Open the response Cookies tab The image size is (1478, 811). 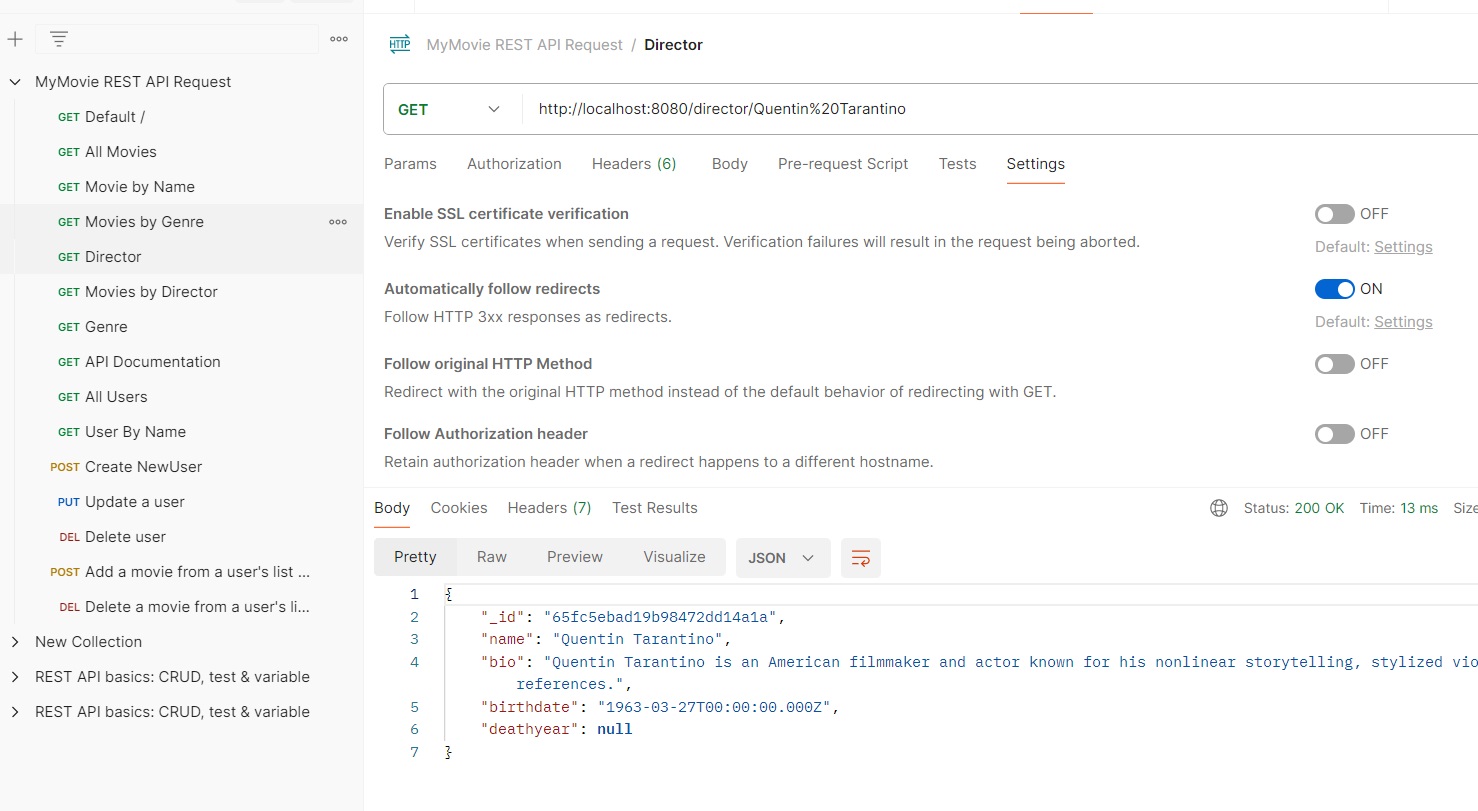pyautogui.click(x=459, y=508)
